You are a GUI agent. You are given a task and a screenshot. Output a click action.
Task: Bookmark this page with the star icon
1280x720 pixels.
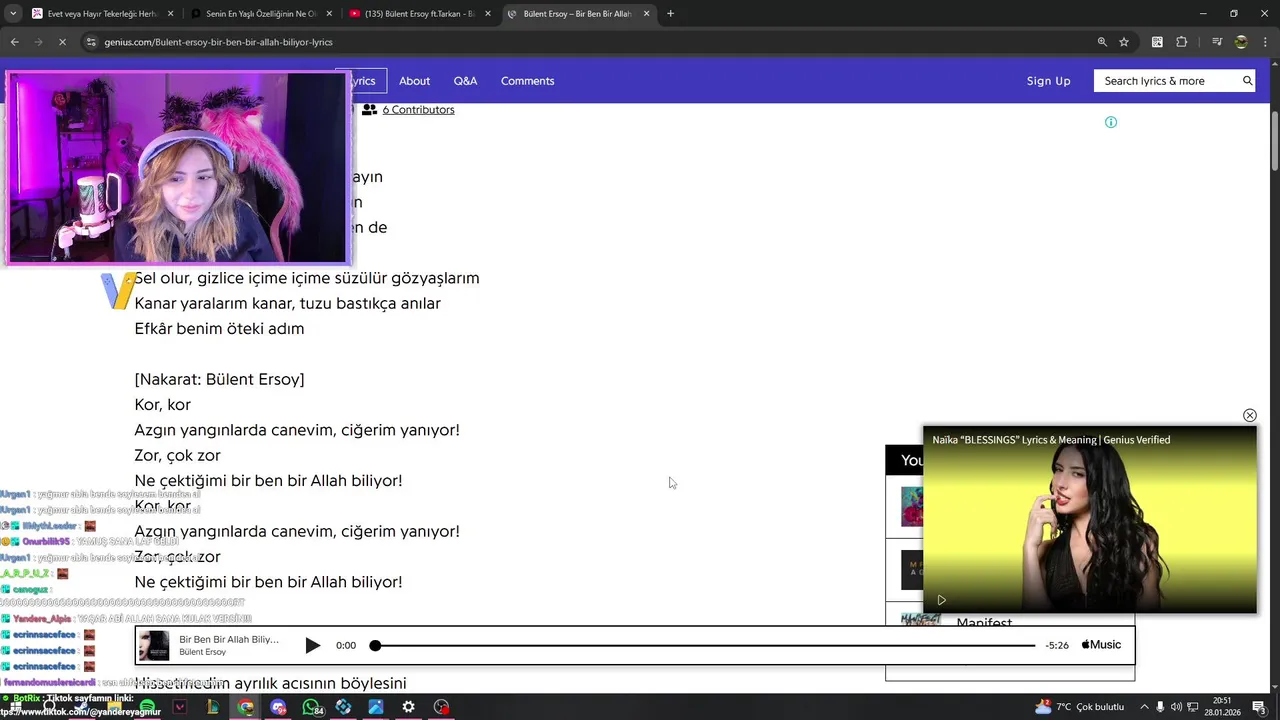tap(1124, 42)
